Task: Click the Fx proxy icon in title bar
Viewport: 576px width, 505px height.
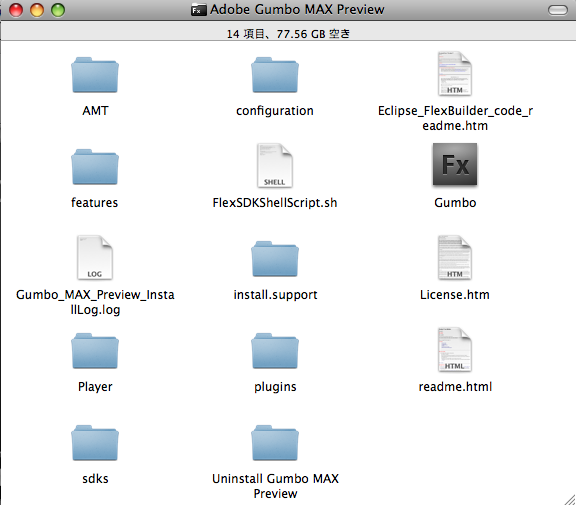Action: coord(198,10)
